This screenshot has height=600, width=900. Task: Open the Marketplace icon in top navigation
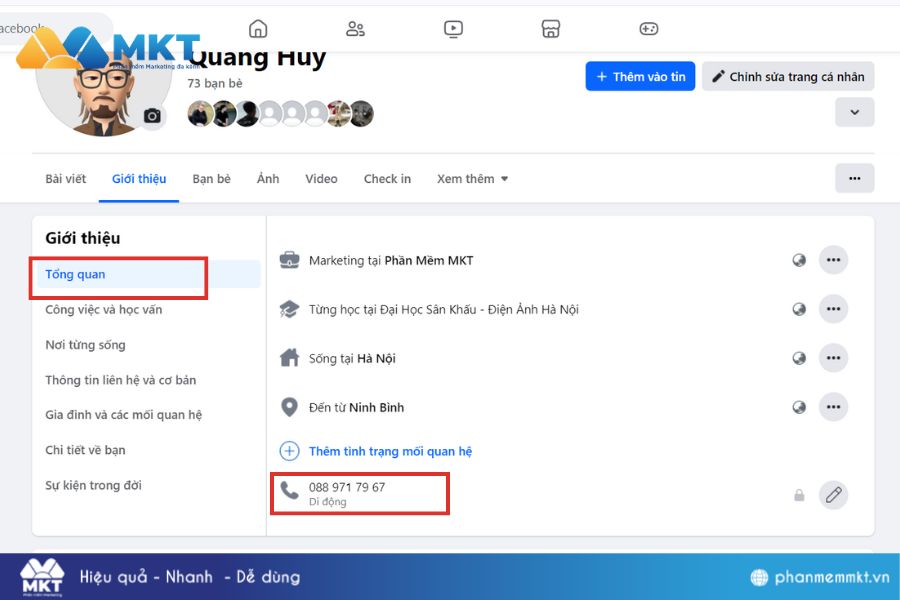click(551, 28)
